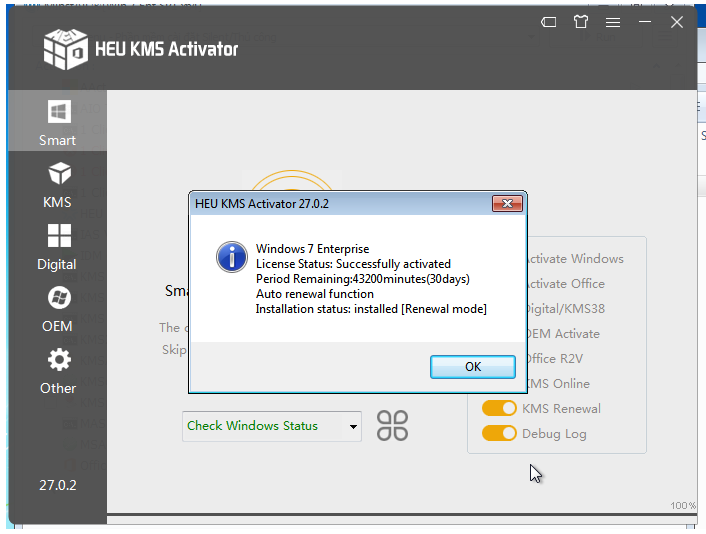The image size is (706, 534).
Task: Open the OEM tab
Action: pyautogui.click(x=57, y=309)
